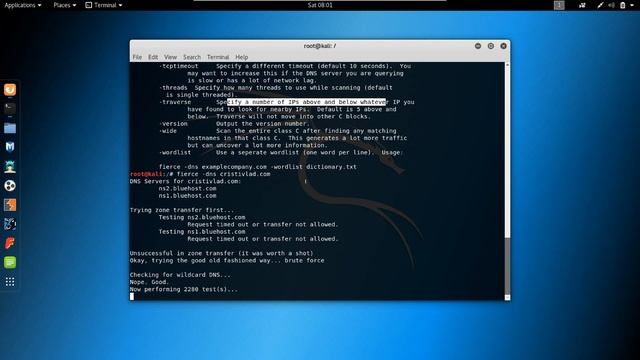This screenshot has height=360, width=640.
Task: Open the volume indicator
Action: coord(611,5)
